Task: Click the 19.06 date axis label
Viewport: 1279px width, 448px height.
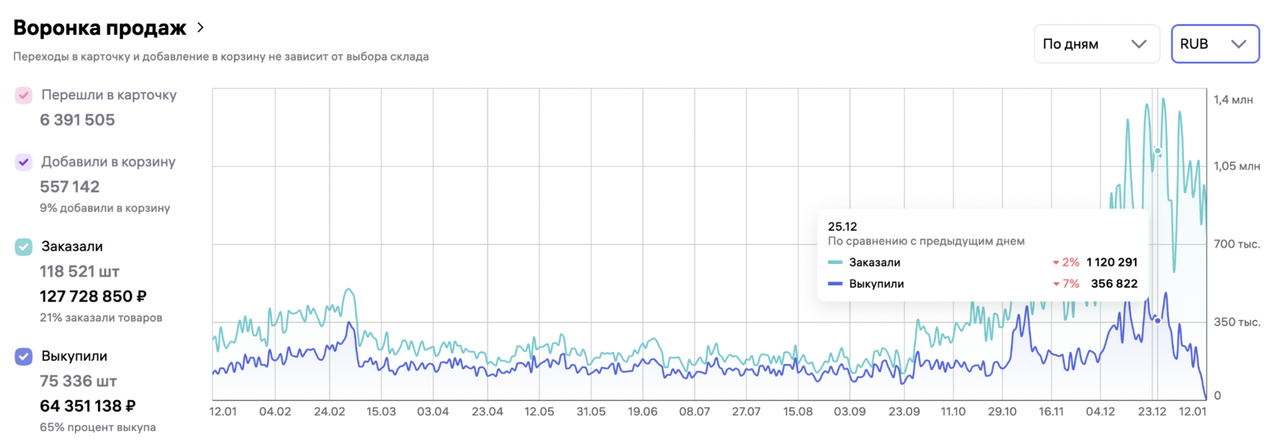Action: pos(642,411)
